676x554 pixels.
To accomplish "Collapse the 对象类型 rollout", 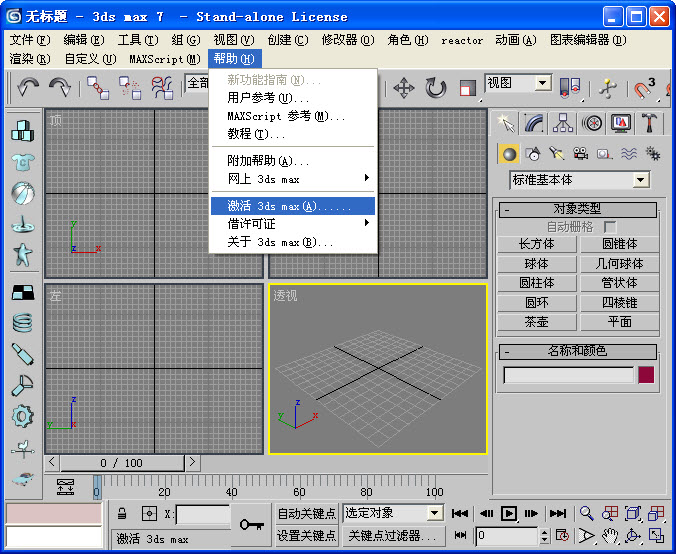I will (x=507, y=210).
